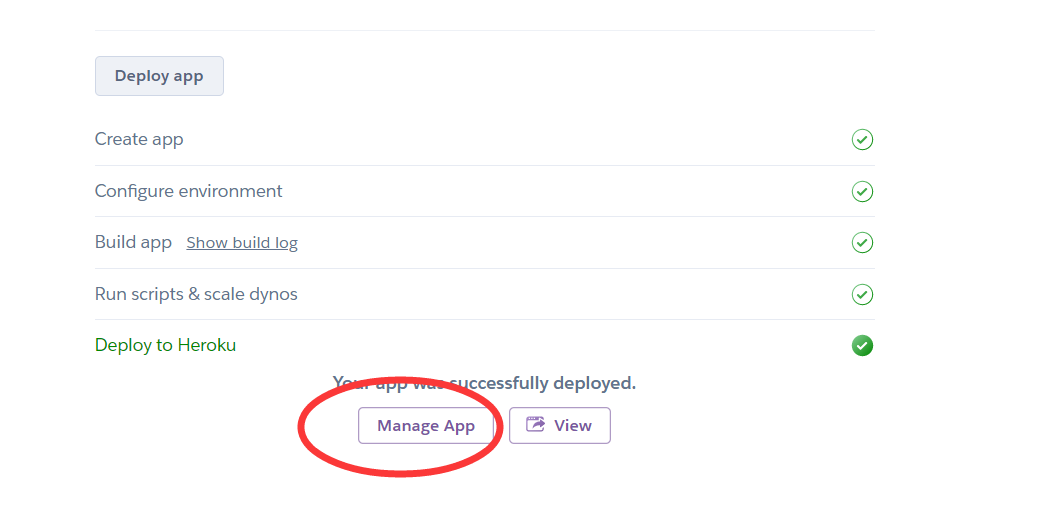
Task: Open Manage App for the deployed app
Action: (426, 425)
